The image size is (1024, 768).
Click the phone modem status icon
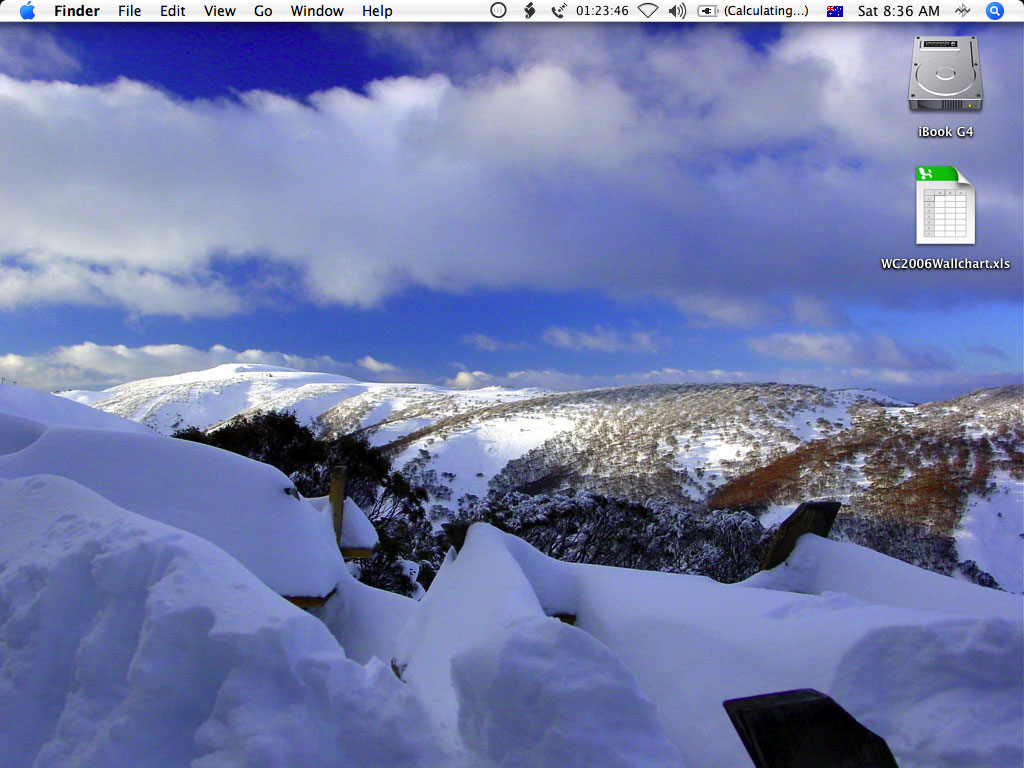[558, 10]
